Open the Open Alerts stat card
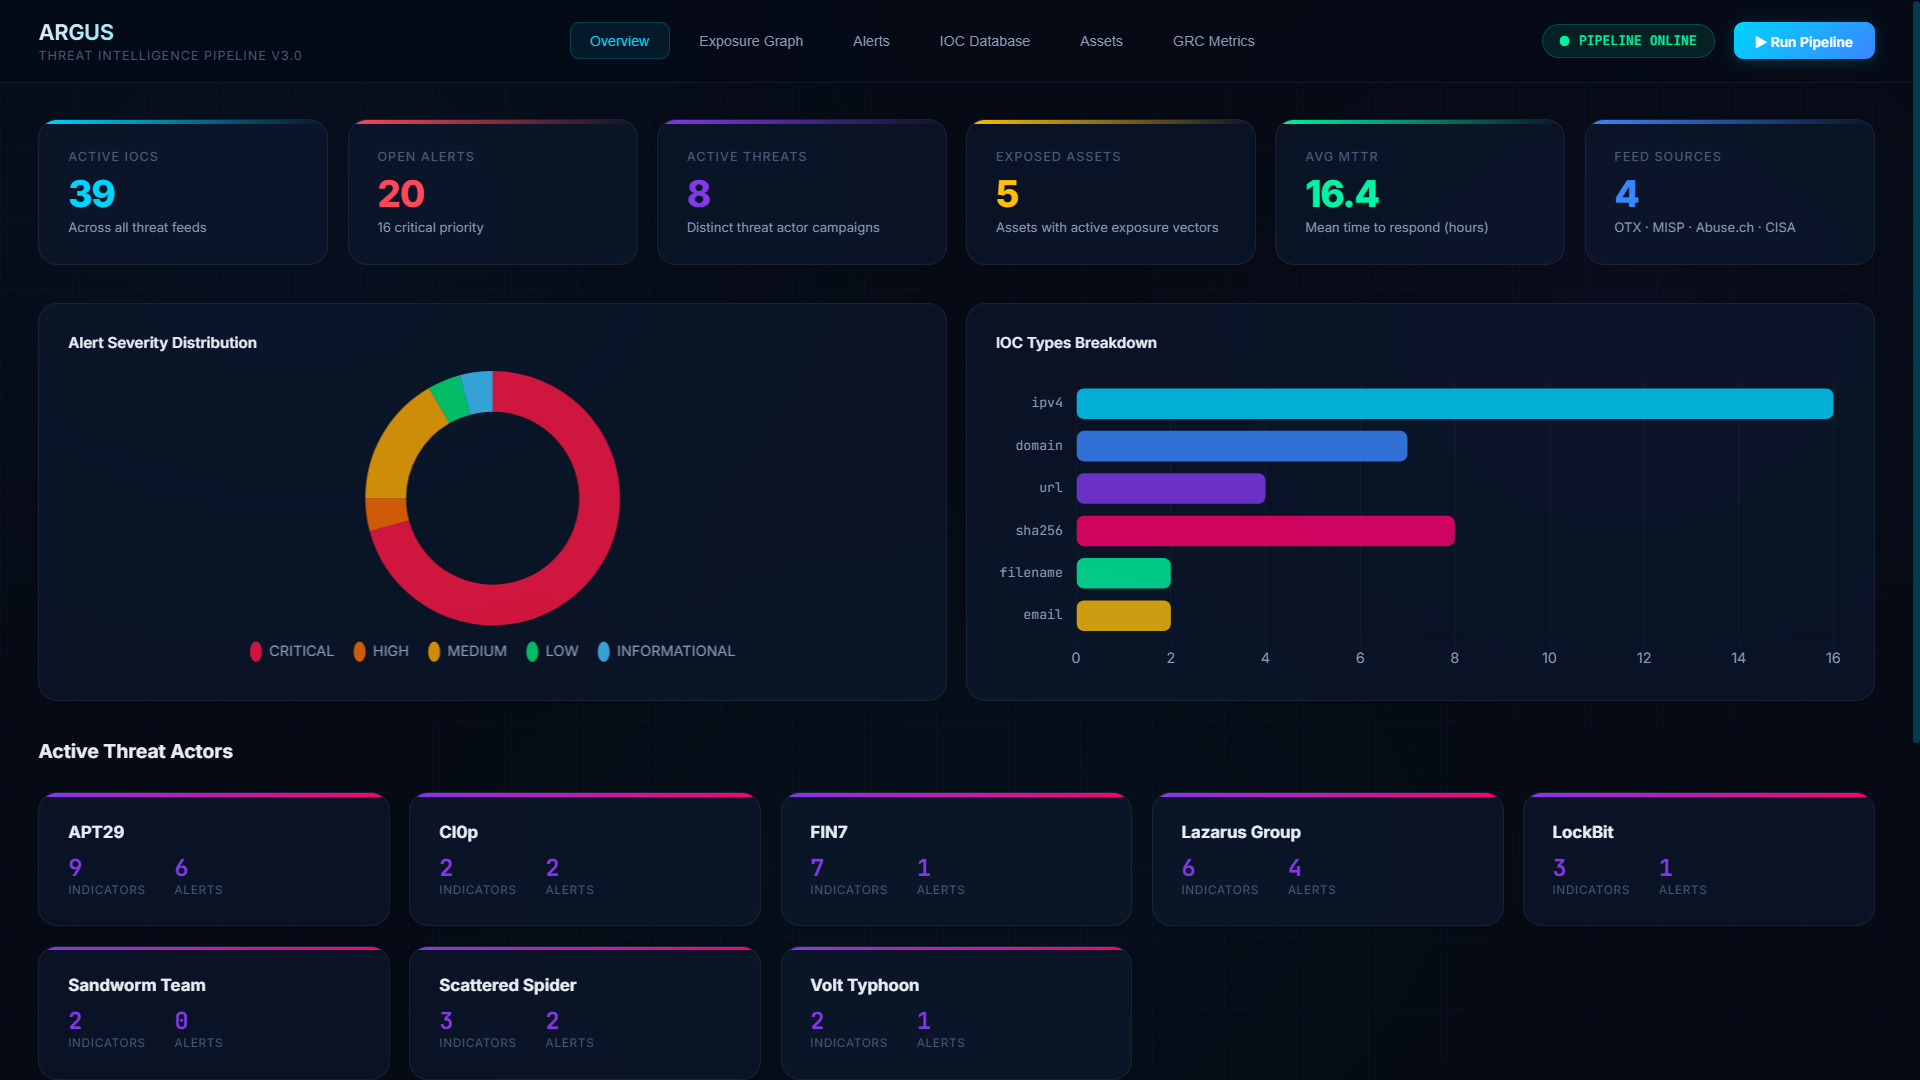The height and width of the screenshot is (1080, 1920). point(492,192)
